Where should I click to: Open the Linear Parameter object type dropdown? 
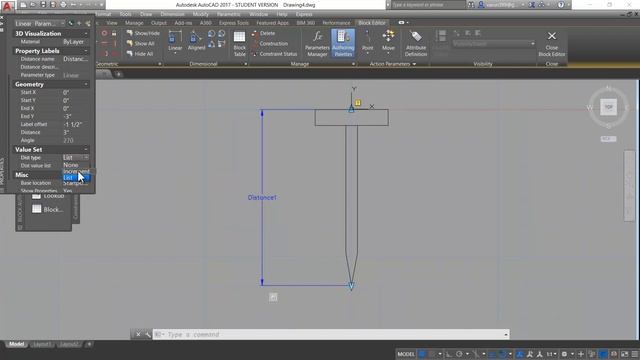coord(40,23)
